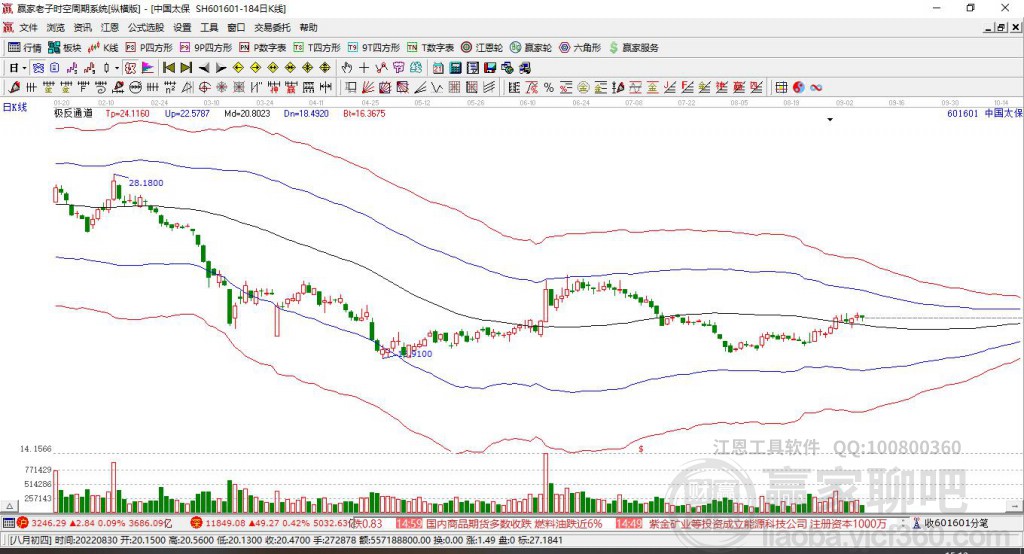Screen dimensions: 1024x554
Task: Open news ticker 国内商品期货多数收跌
Action: point(515,523)
